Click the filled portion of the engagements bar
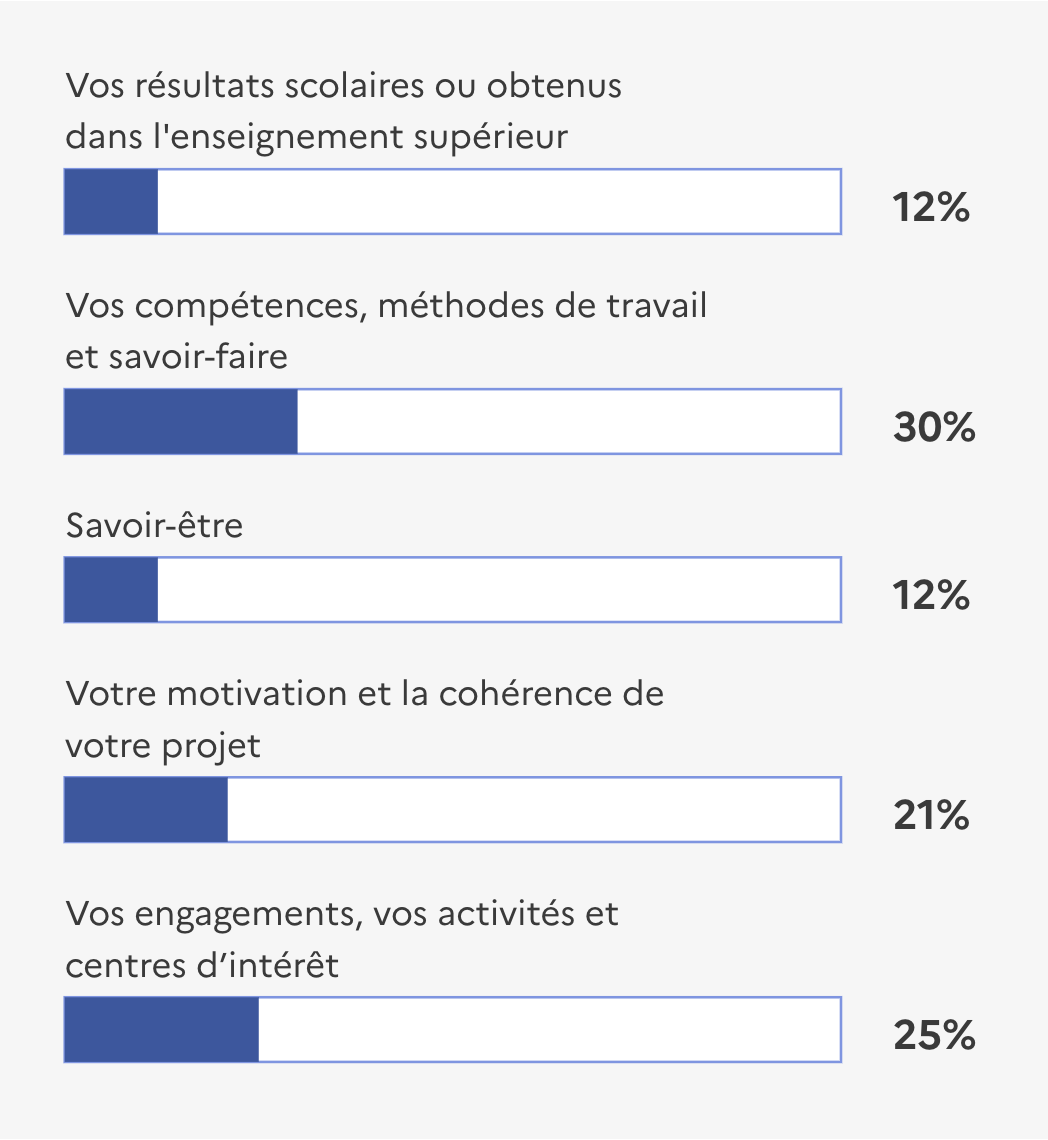The height and width of the screenshot is (1140, 1048). pos(161,1029)
